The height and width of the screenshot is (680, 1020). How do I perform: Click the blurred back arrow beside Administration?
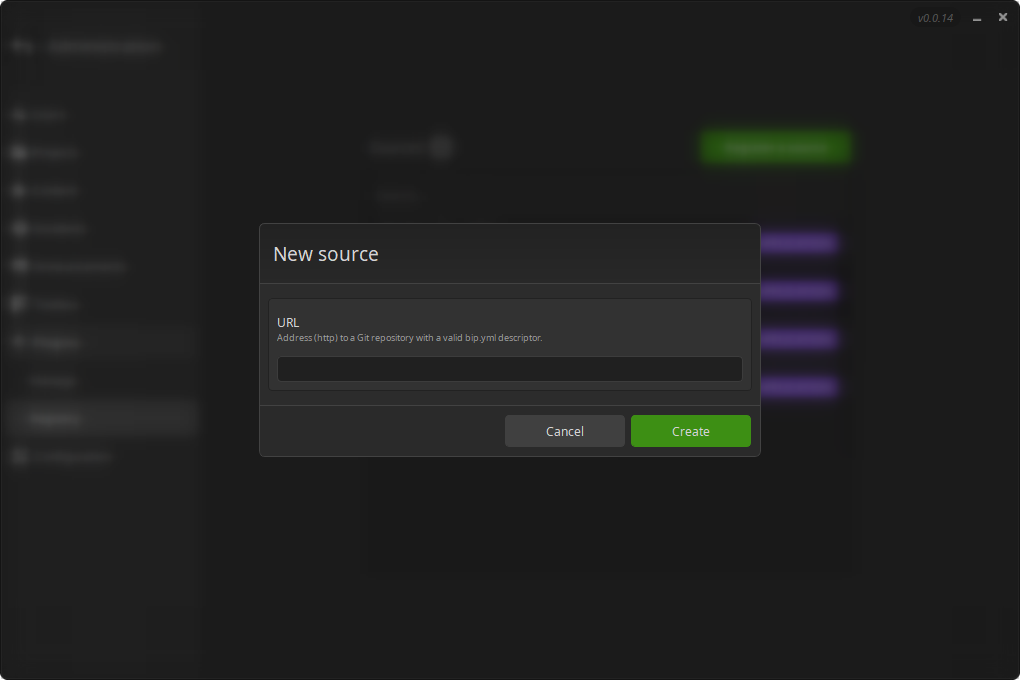[x=22, y=47]
